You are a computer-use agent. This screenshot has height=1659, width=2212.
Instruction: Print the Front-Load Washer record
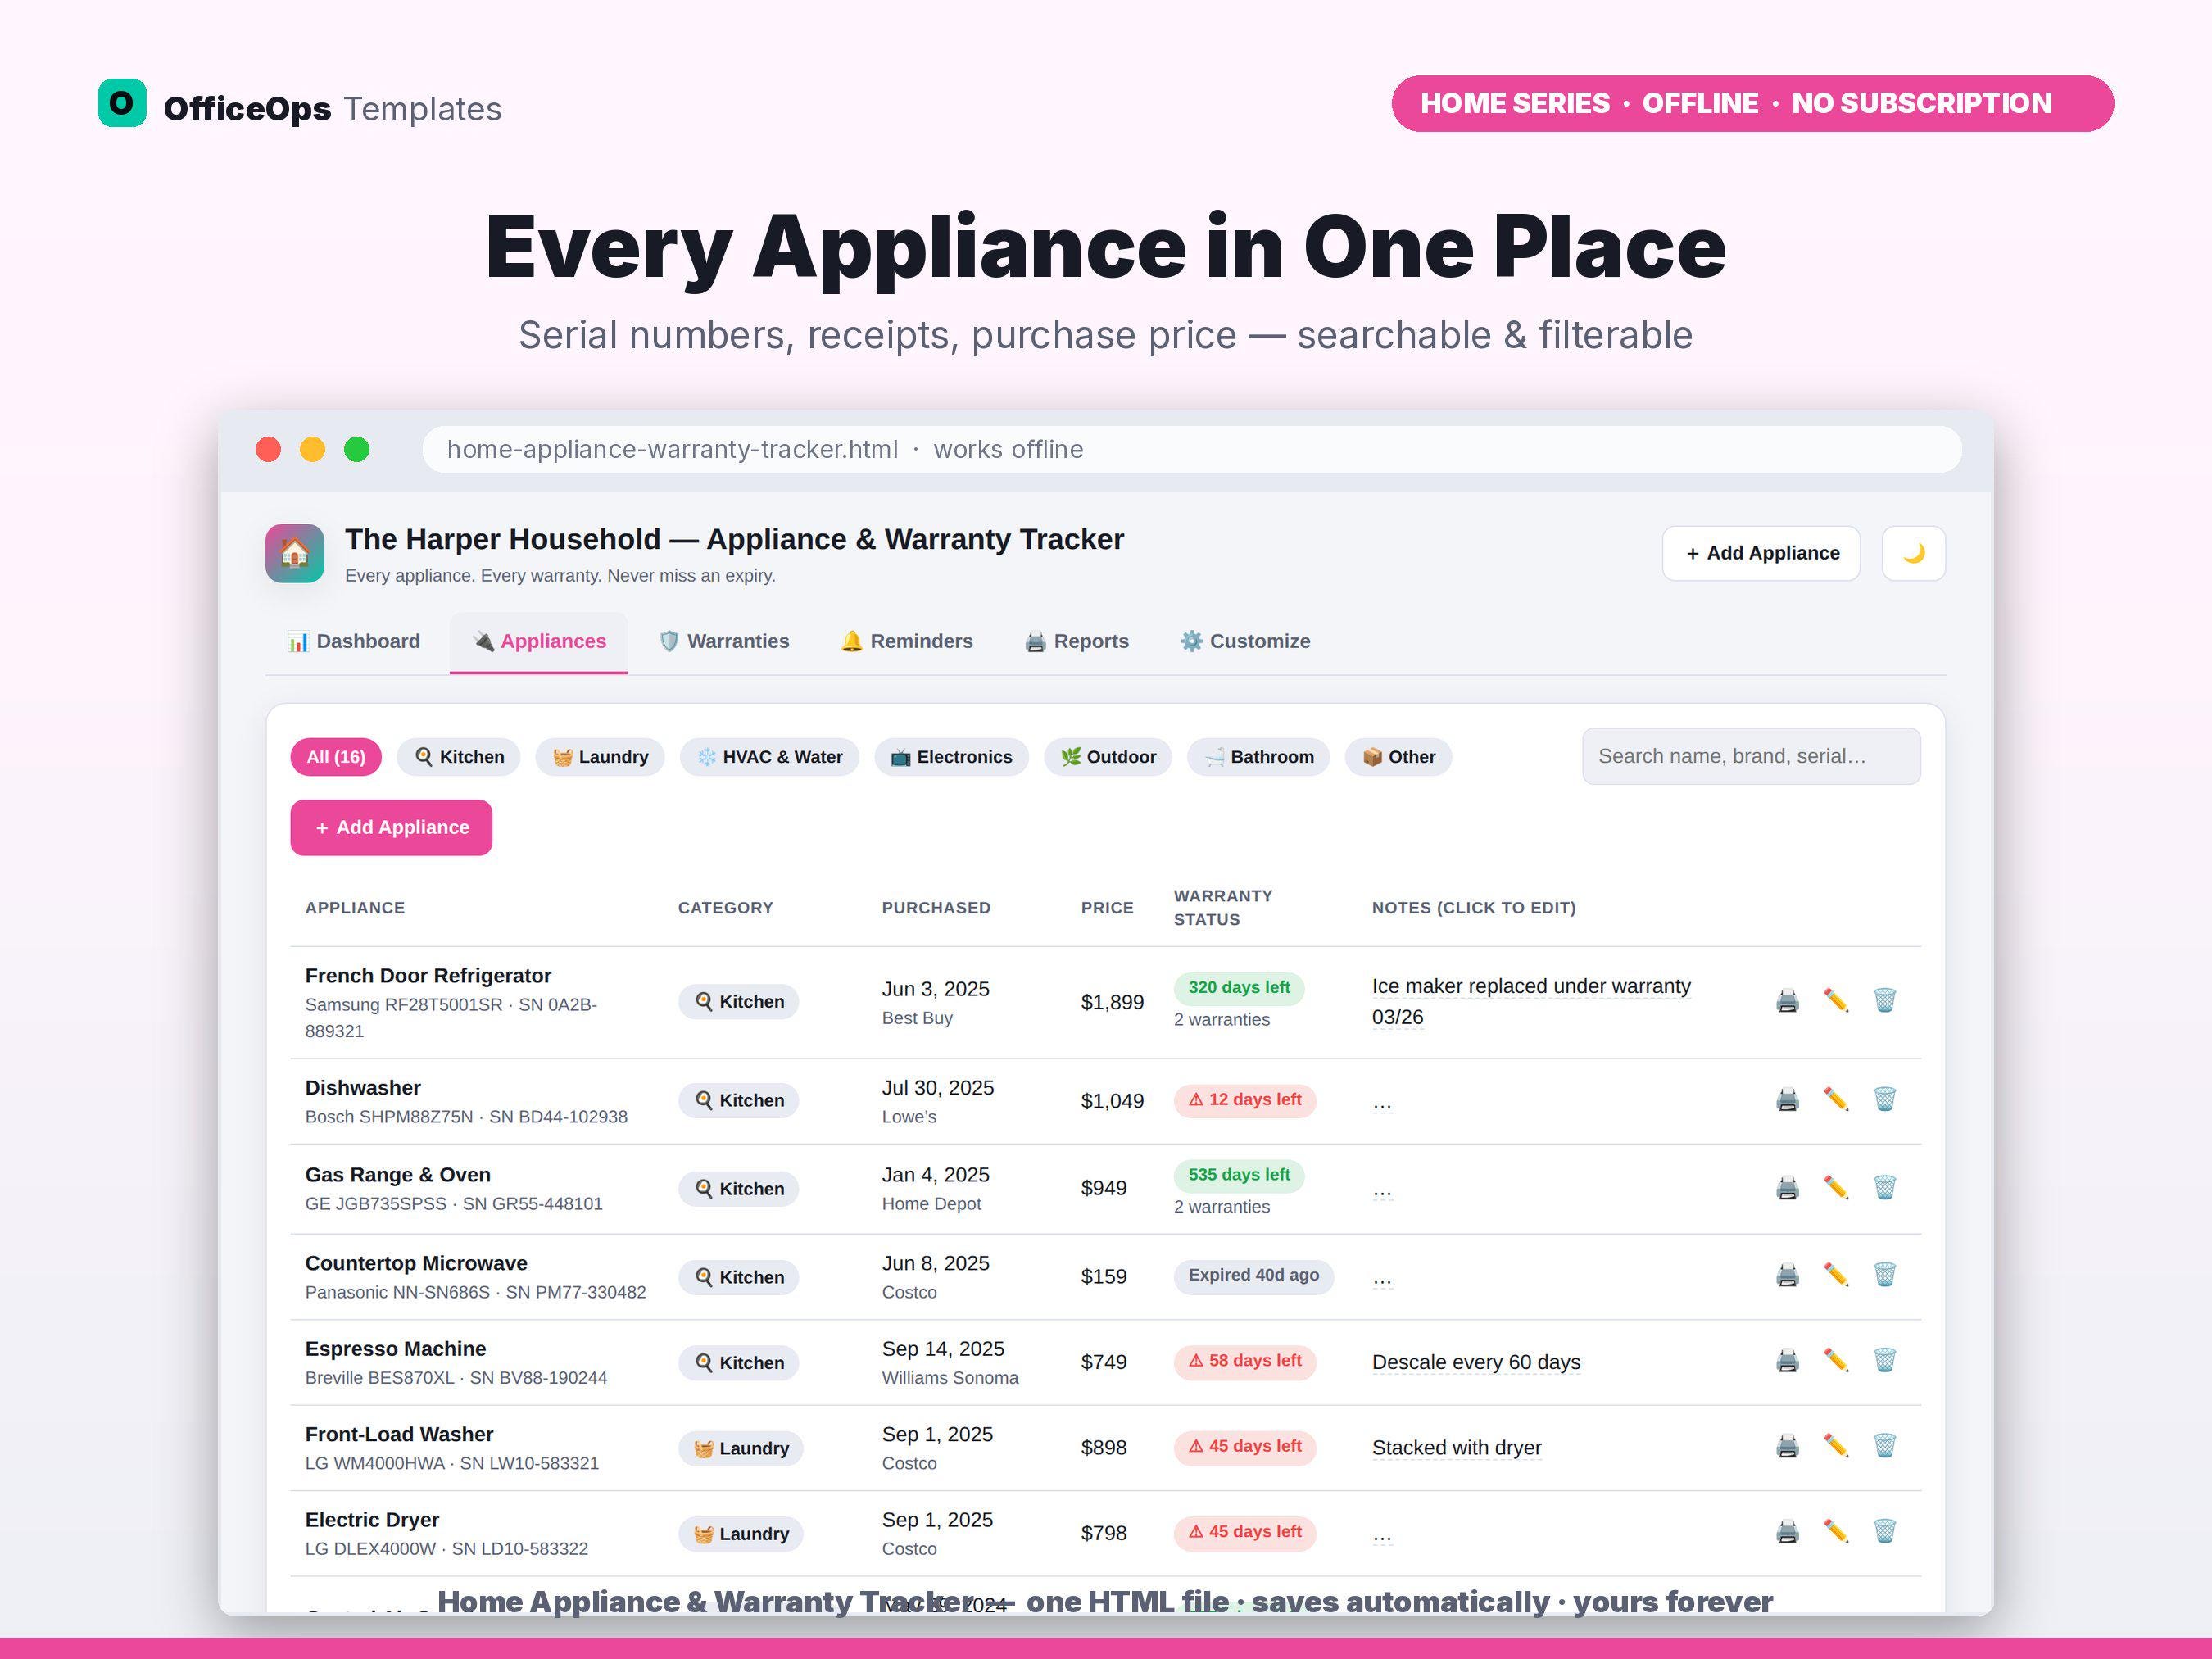click(x=1787, y=1446)
